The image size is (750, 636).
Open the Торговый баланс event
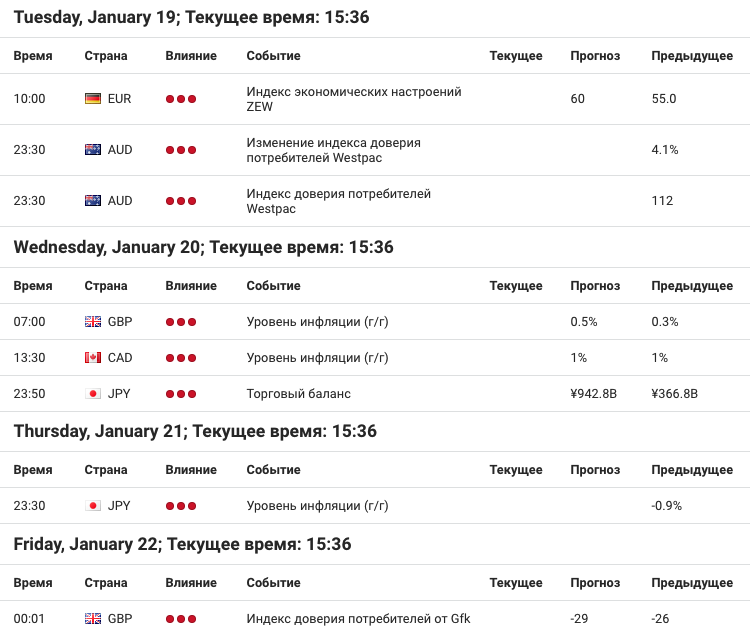point(298,394)
